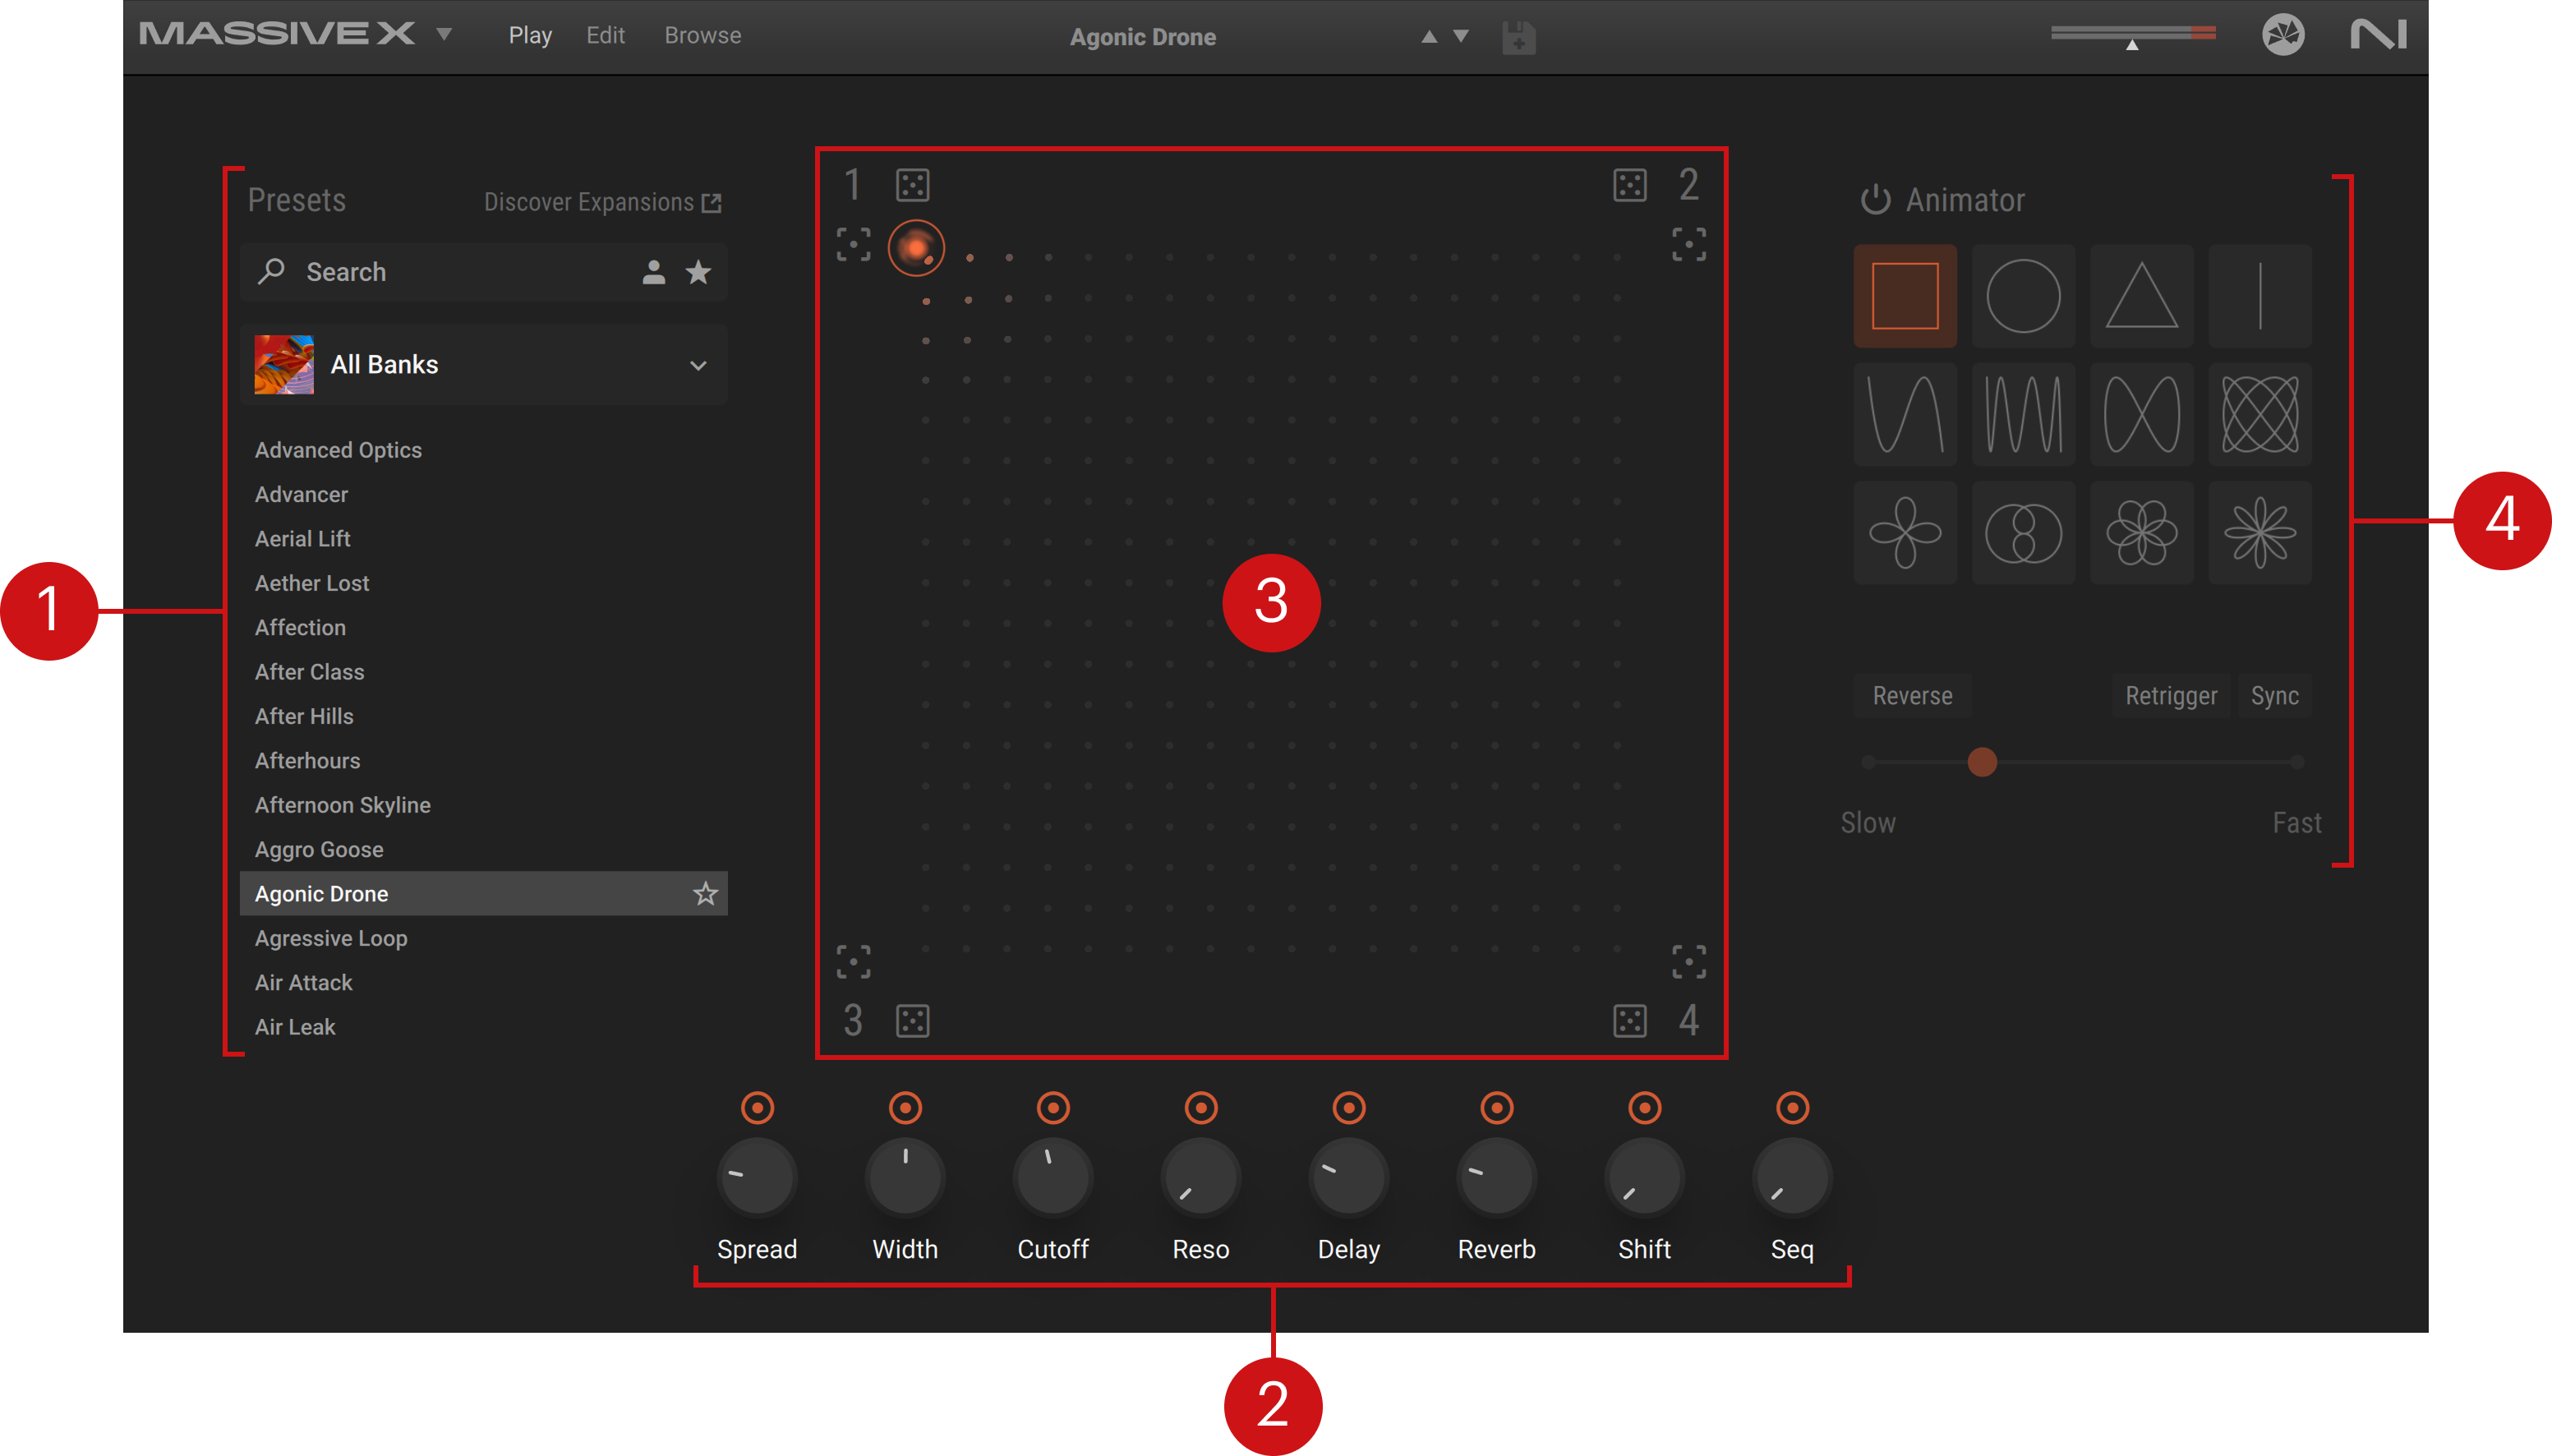Toggle Sync in the Animator
The image size is (2552, 1456).
coord(2274,696)
